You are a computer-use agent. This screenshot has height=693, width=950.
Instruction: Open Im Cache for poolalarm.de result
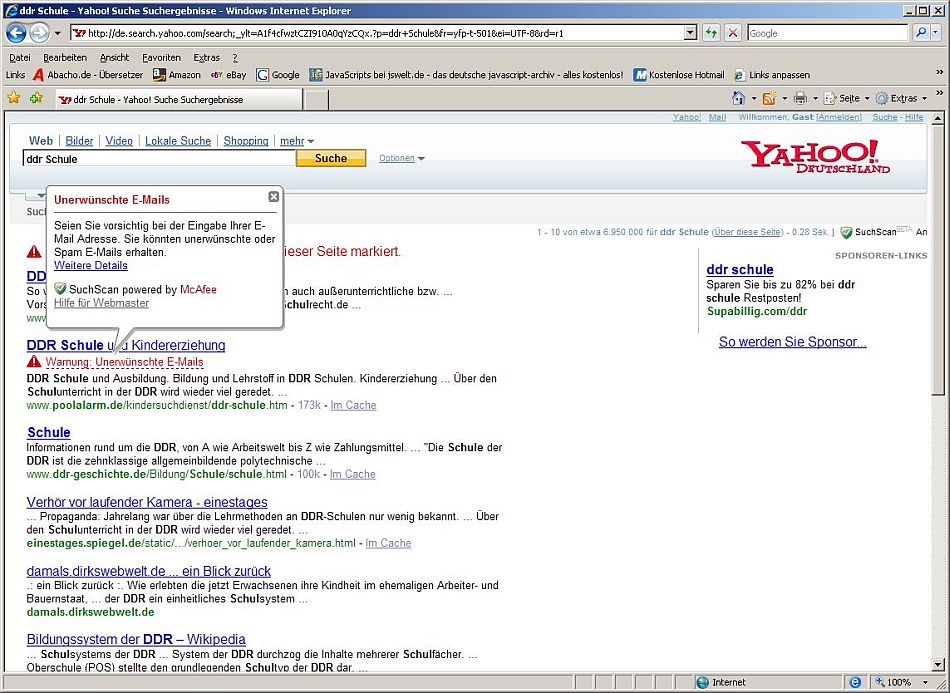click(x=353, y=405)
